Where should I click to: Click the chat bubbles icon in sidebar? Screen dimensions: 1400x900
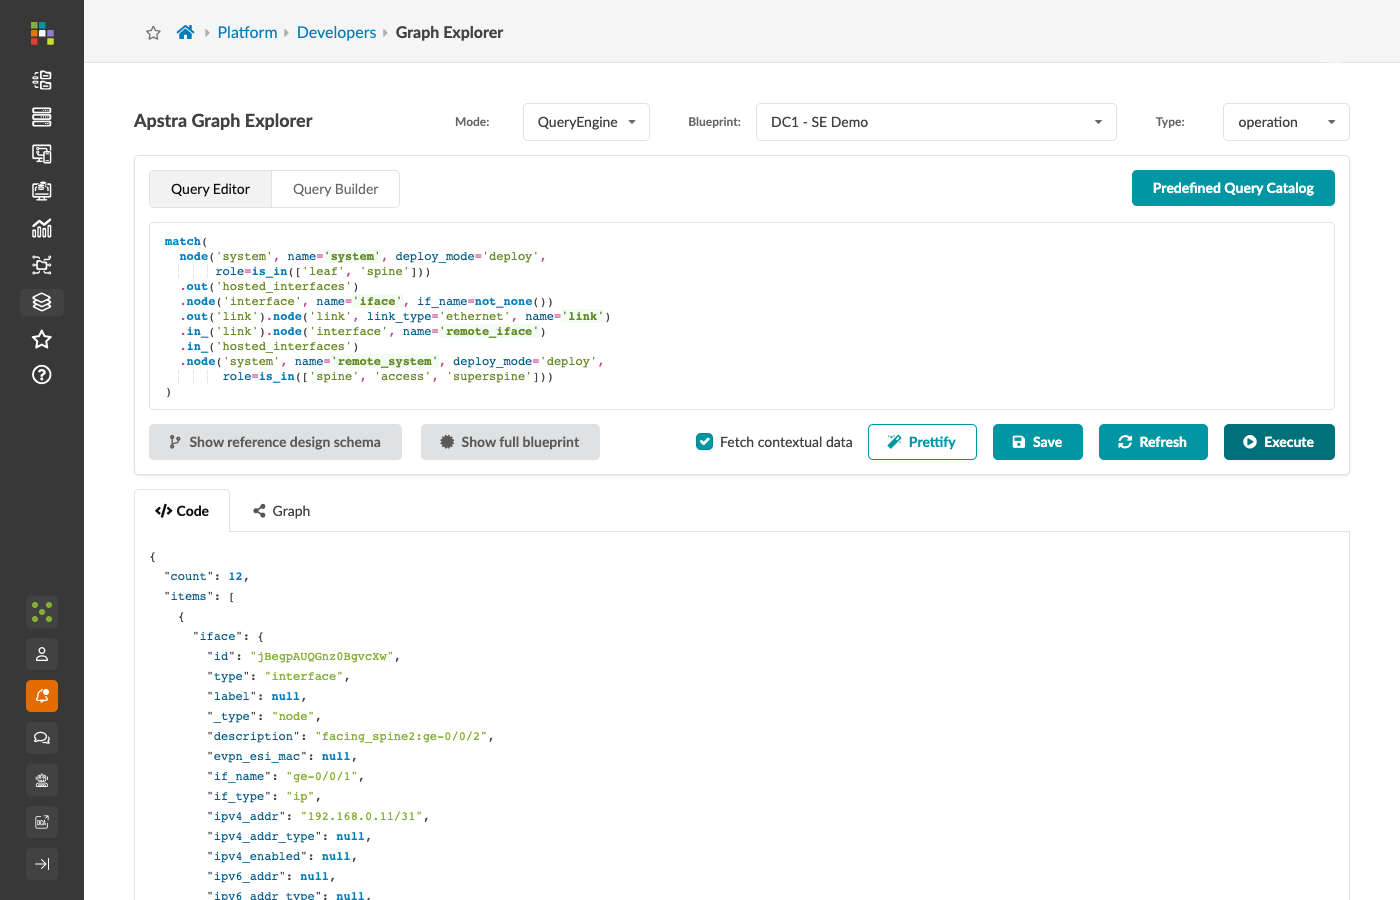(42, 738)
